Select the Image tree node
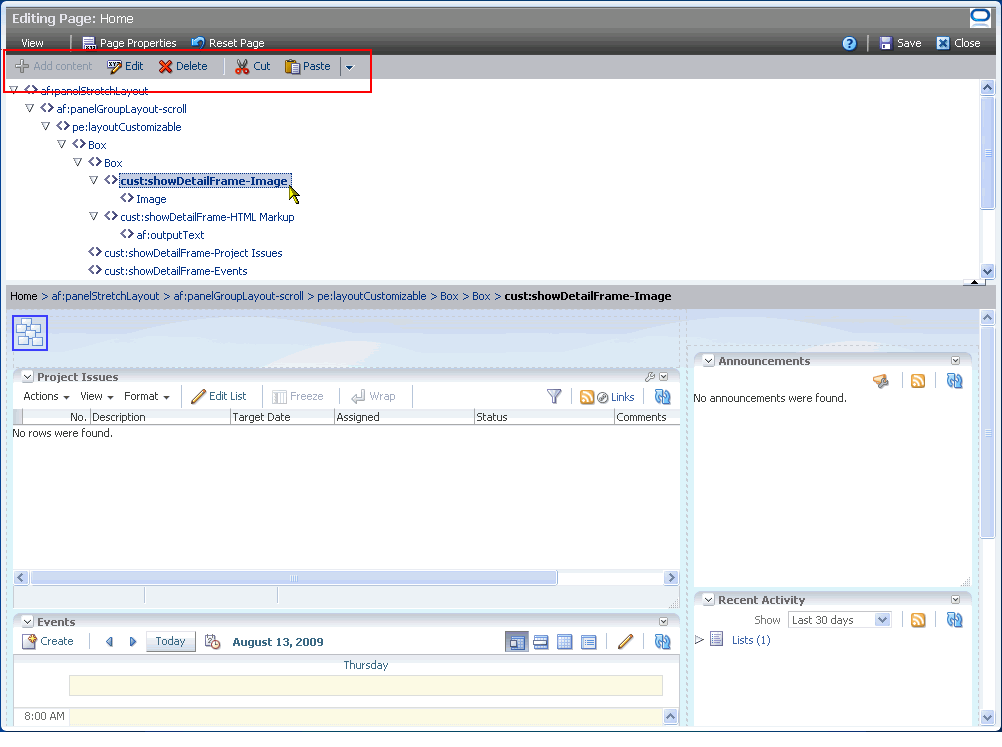The image size is (1002, 747). (x=151, y=199)
